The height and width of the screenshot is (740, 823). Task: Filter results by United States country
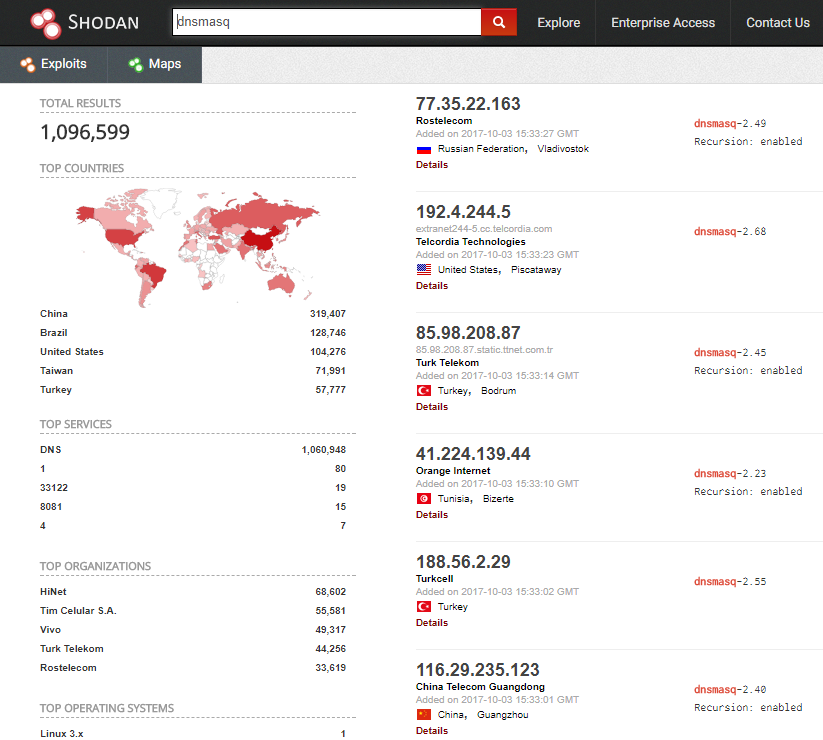pos(72,352)
